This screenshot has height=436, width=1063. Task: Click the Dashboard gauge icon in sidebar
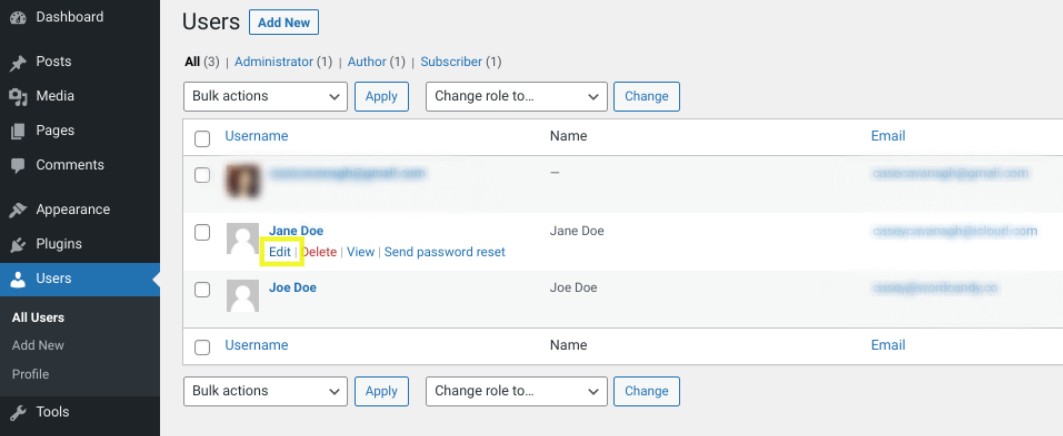pyautogui.click(x=18, y=17)
